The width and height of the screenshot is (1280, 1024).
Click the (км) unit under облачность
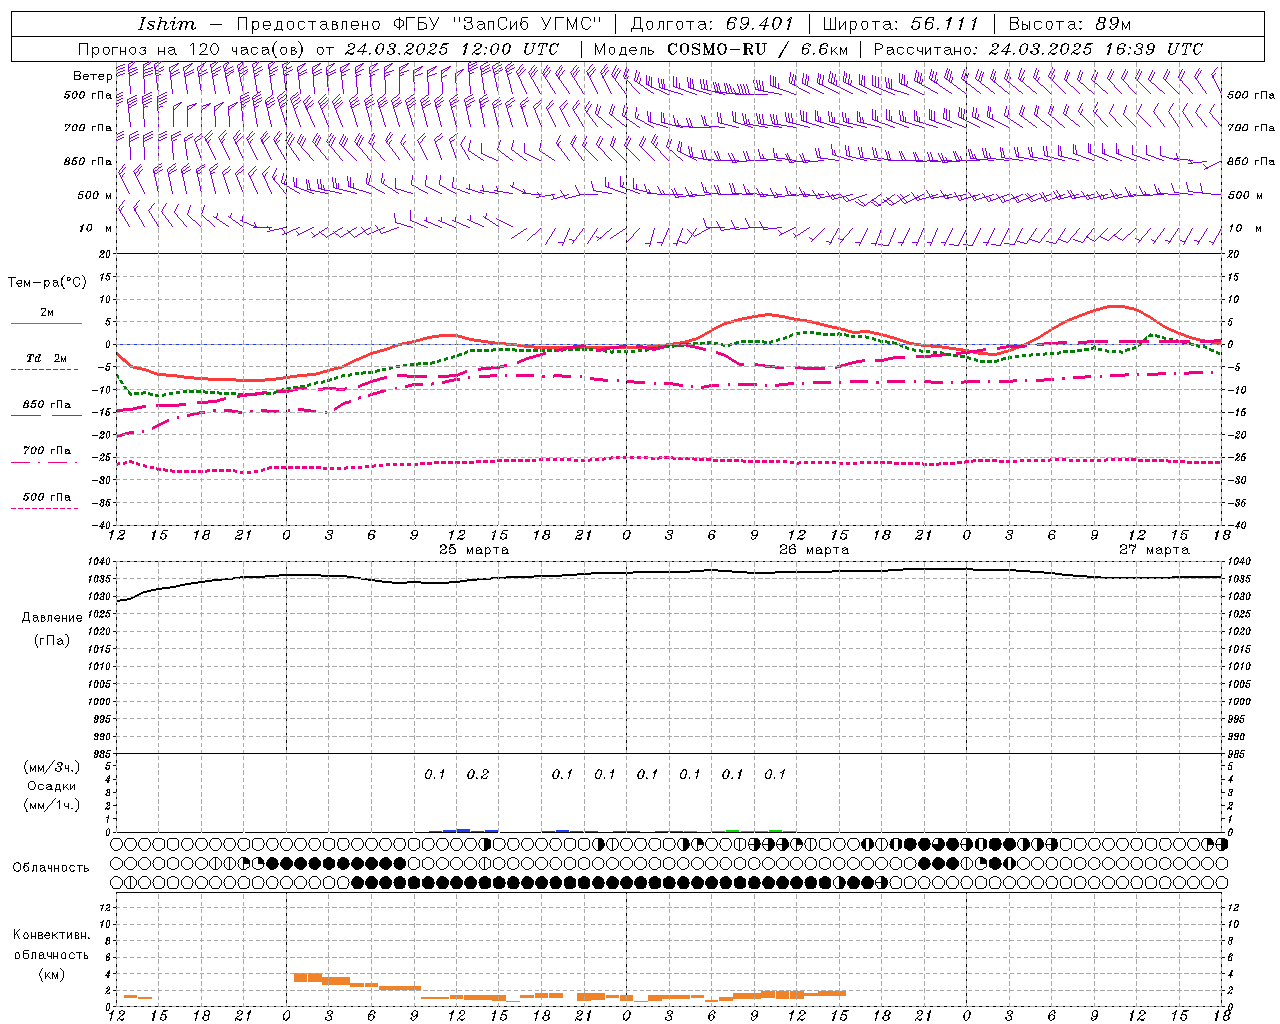[51, 973]
